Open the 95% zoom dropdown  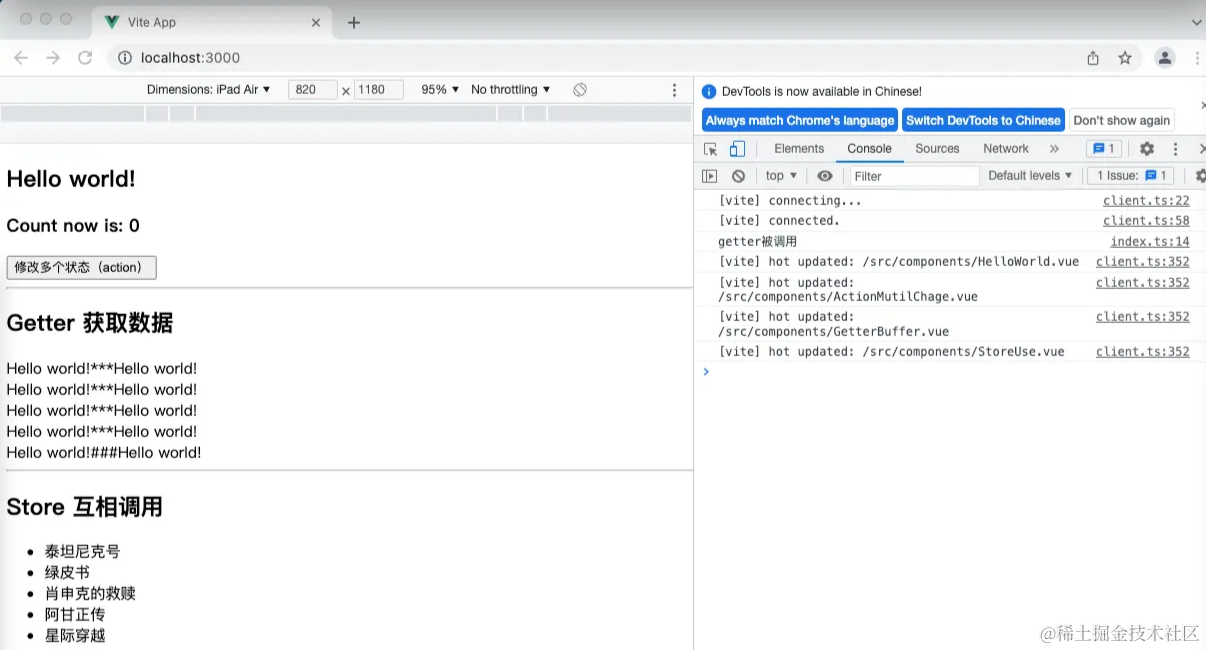(x=440, y=90)
